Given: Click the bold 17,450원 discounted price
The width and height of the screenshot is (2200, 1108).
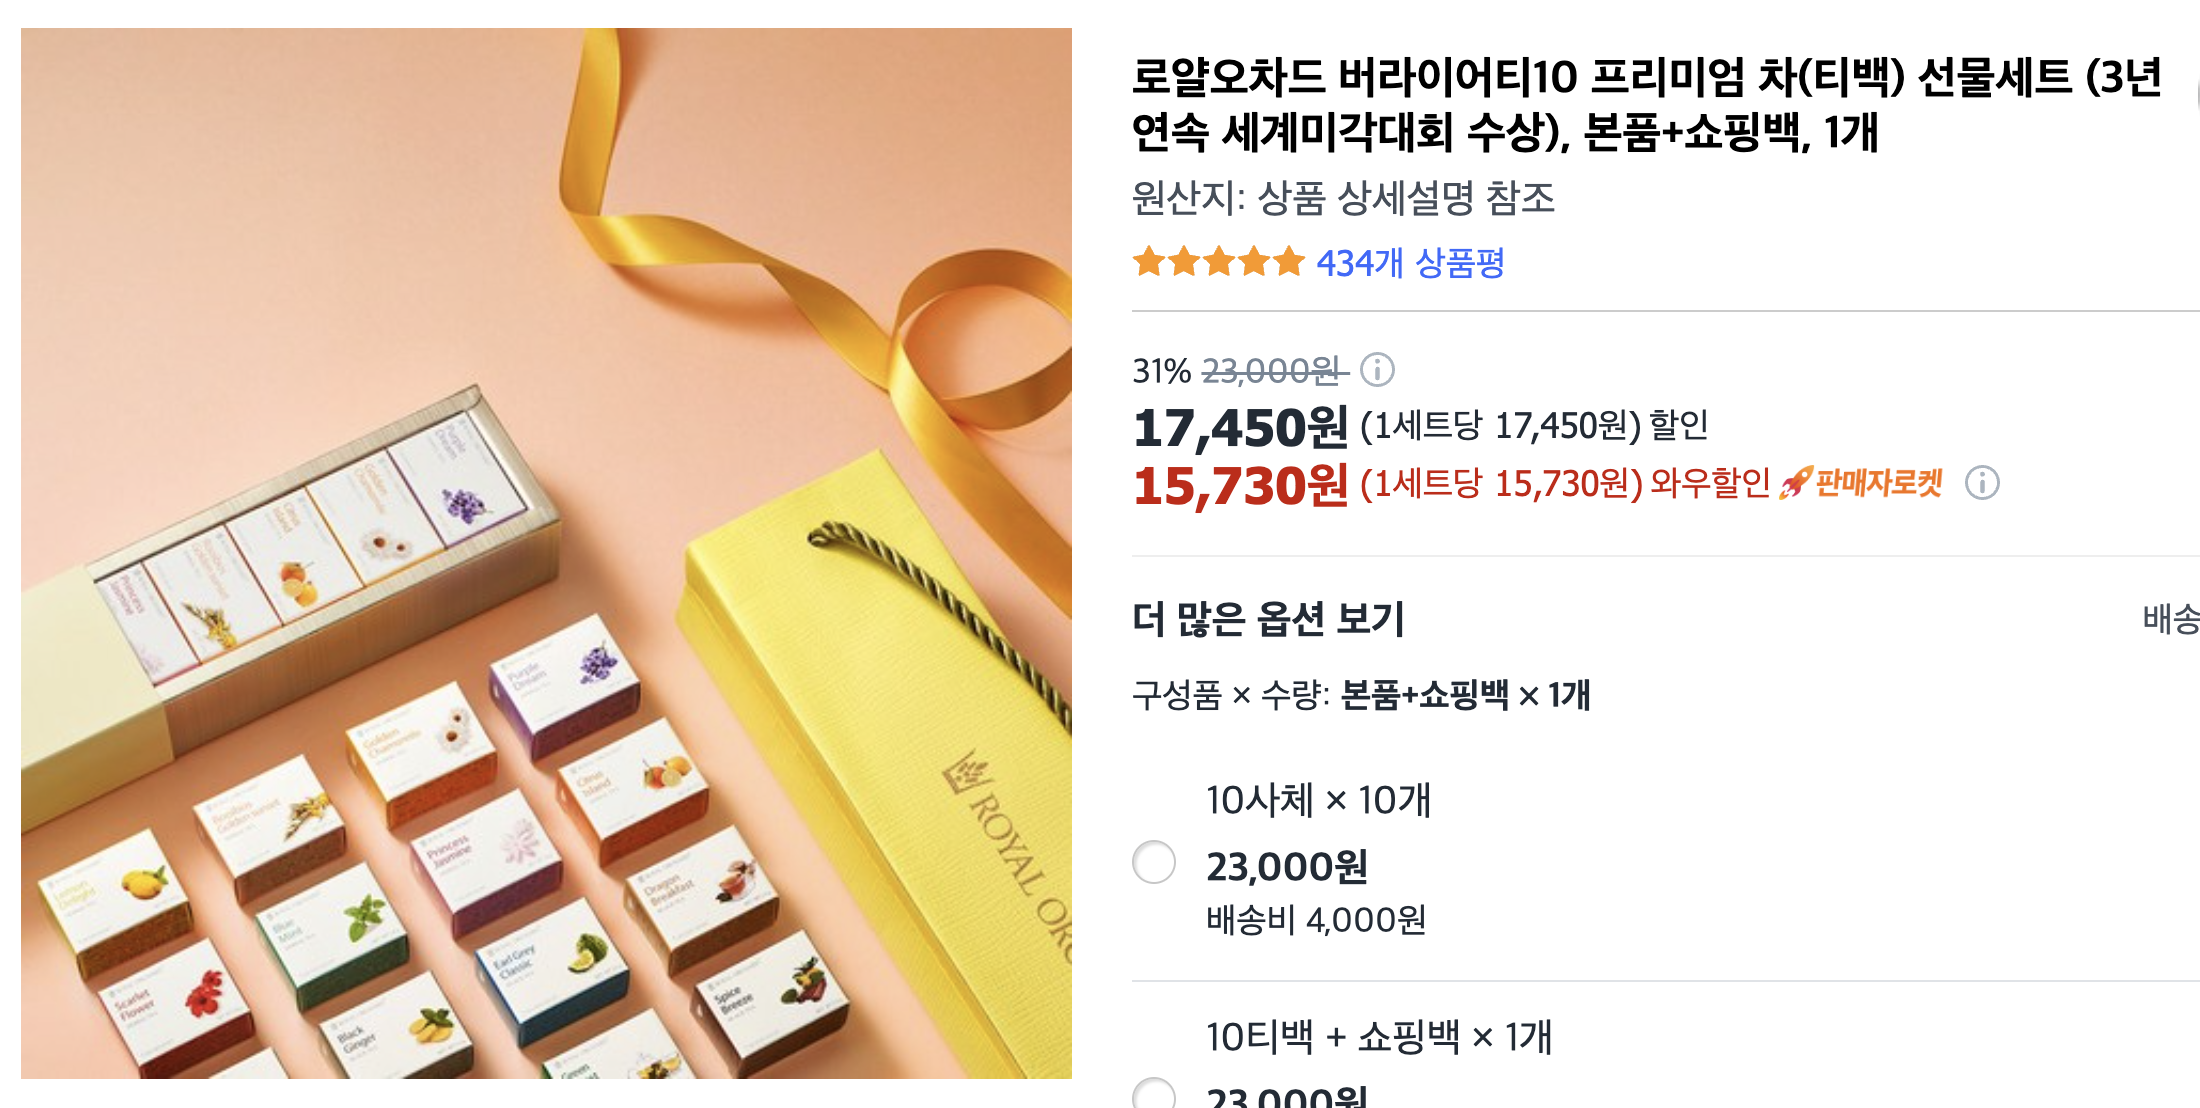Looking at the screenshot, I should (1240, 427).
